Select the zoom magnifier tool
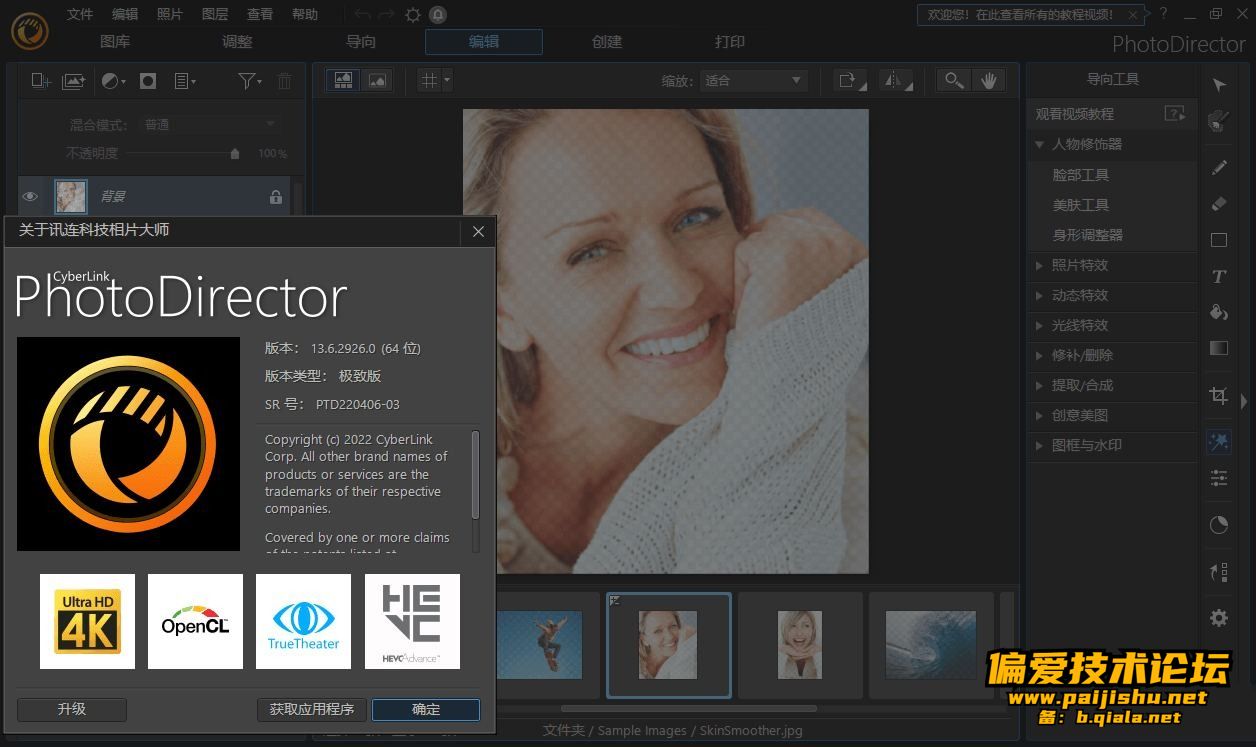 point(955,80)
